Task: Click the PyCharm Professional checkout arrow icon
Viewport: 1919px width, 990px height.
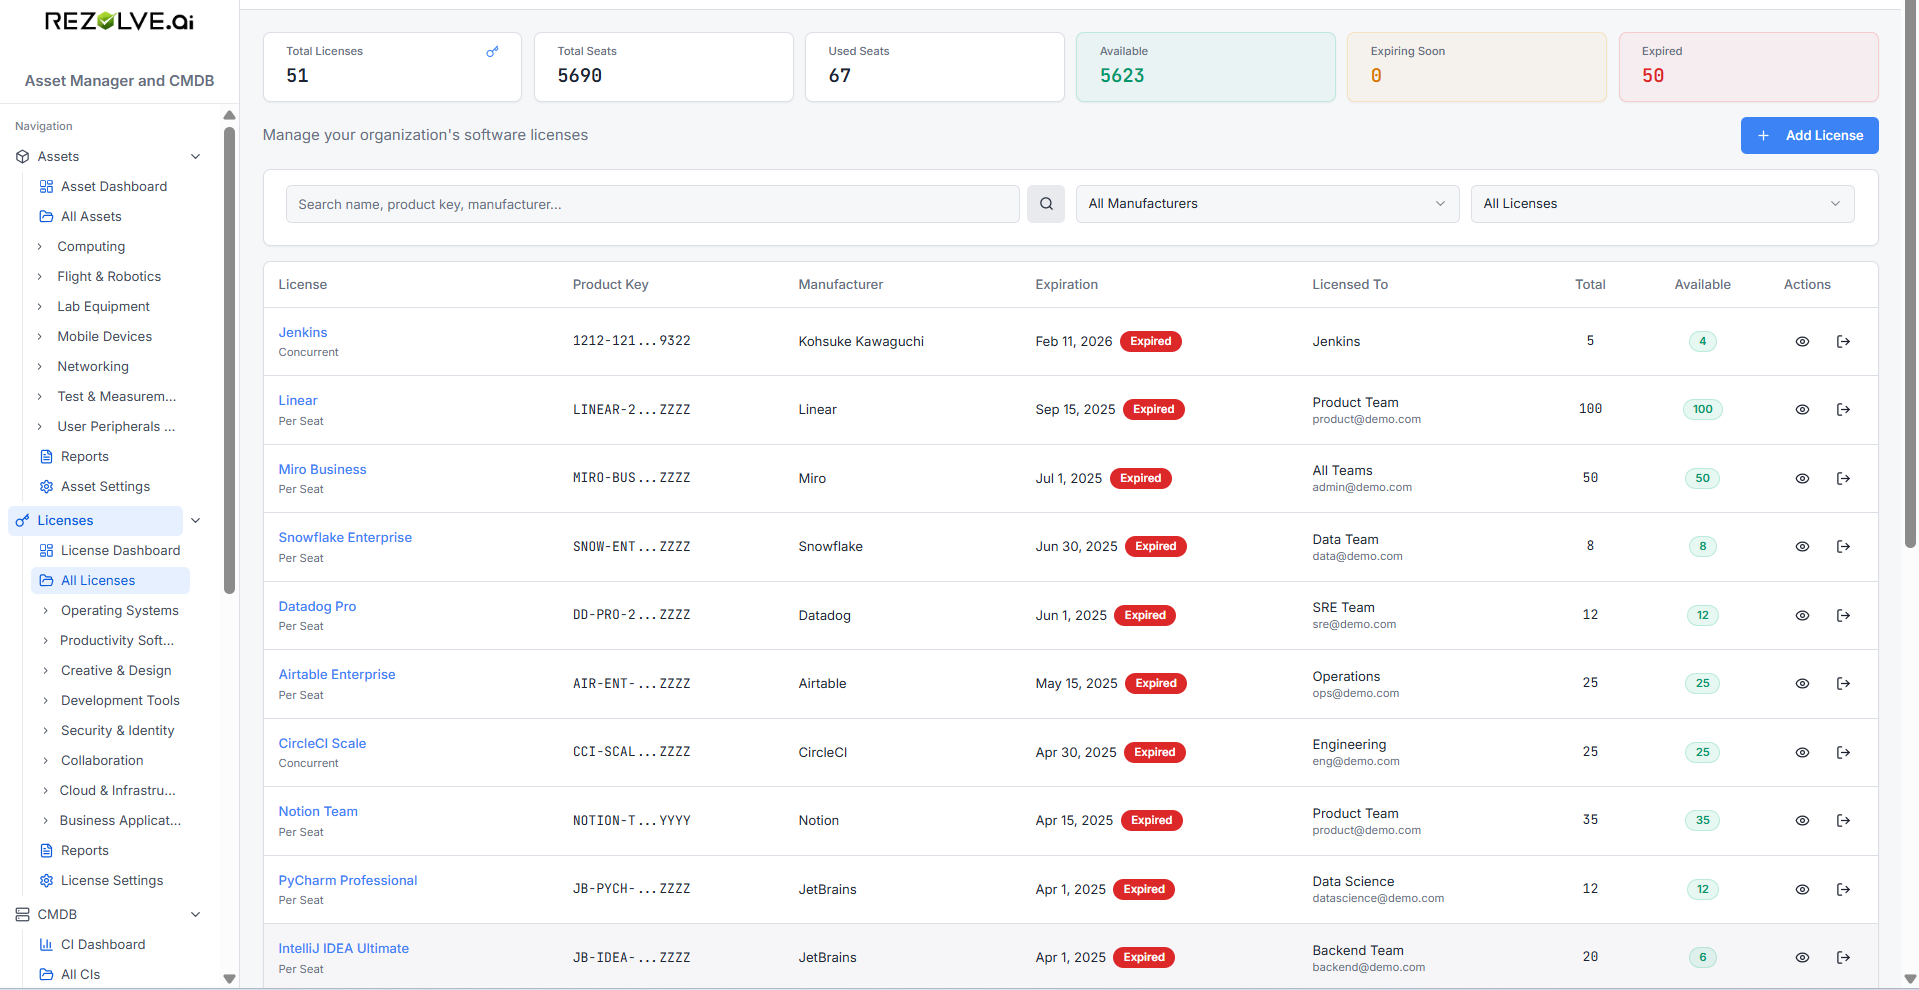Action: [1843, 890]
